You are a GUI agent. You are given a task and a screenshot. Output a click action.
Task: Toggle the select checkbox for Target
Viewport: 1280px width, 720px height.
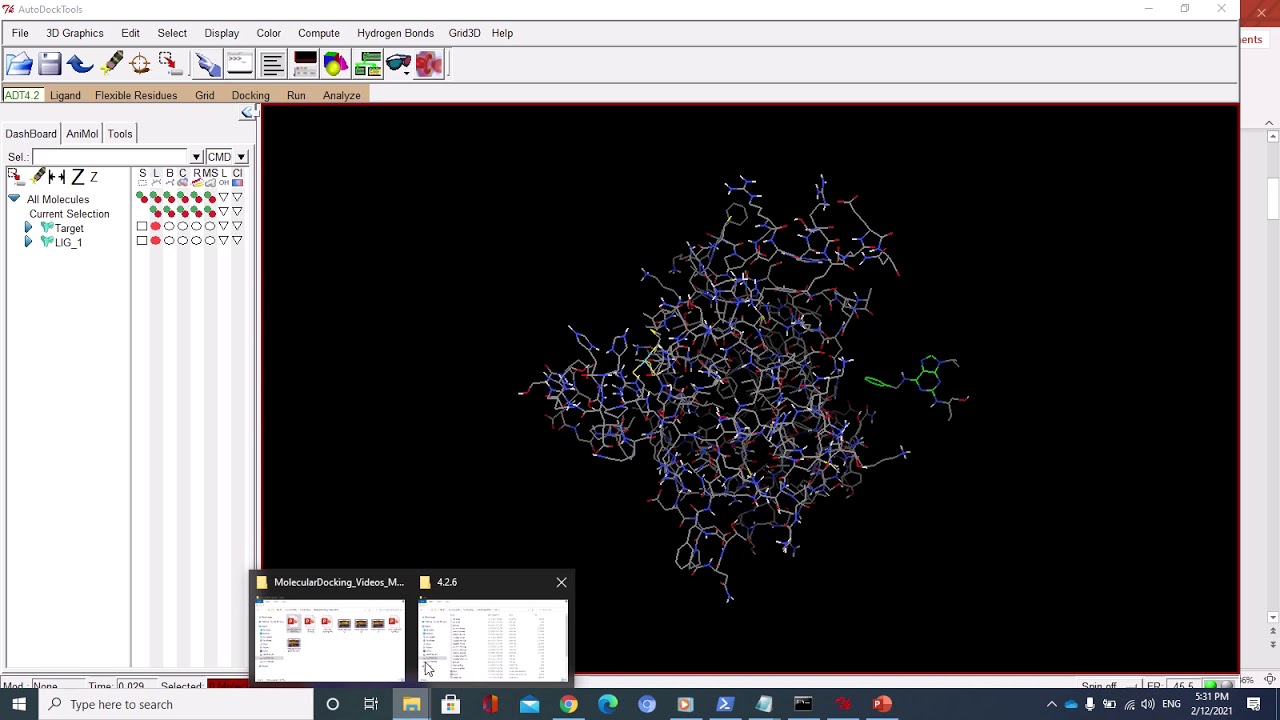pyautogui.click(x=142, y=227)
